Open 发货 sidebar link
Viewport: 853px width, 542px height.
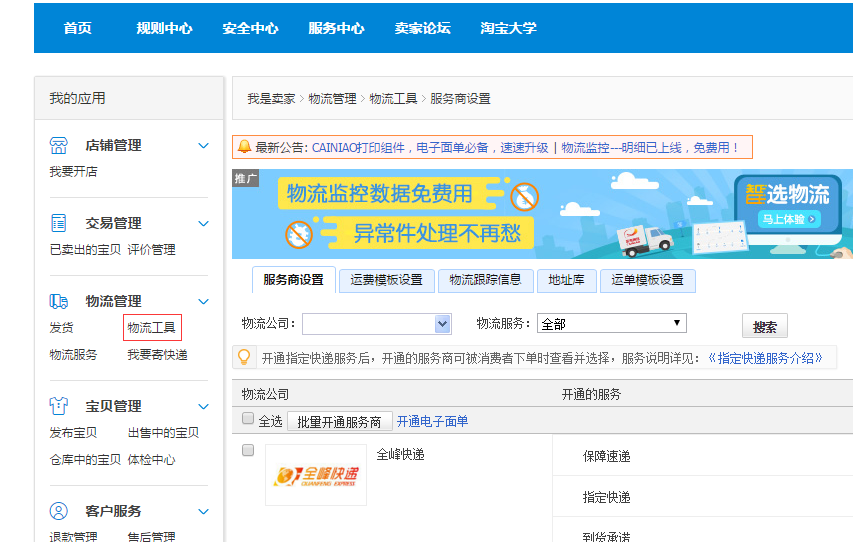tap(61, 328)
